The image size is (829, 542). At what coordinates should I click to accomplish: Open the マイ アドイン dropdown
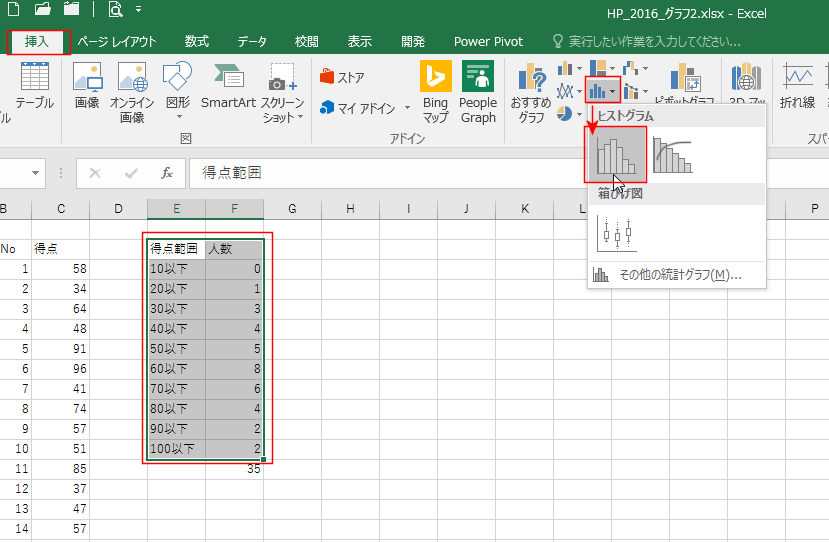pos(366,107)
